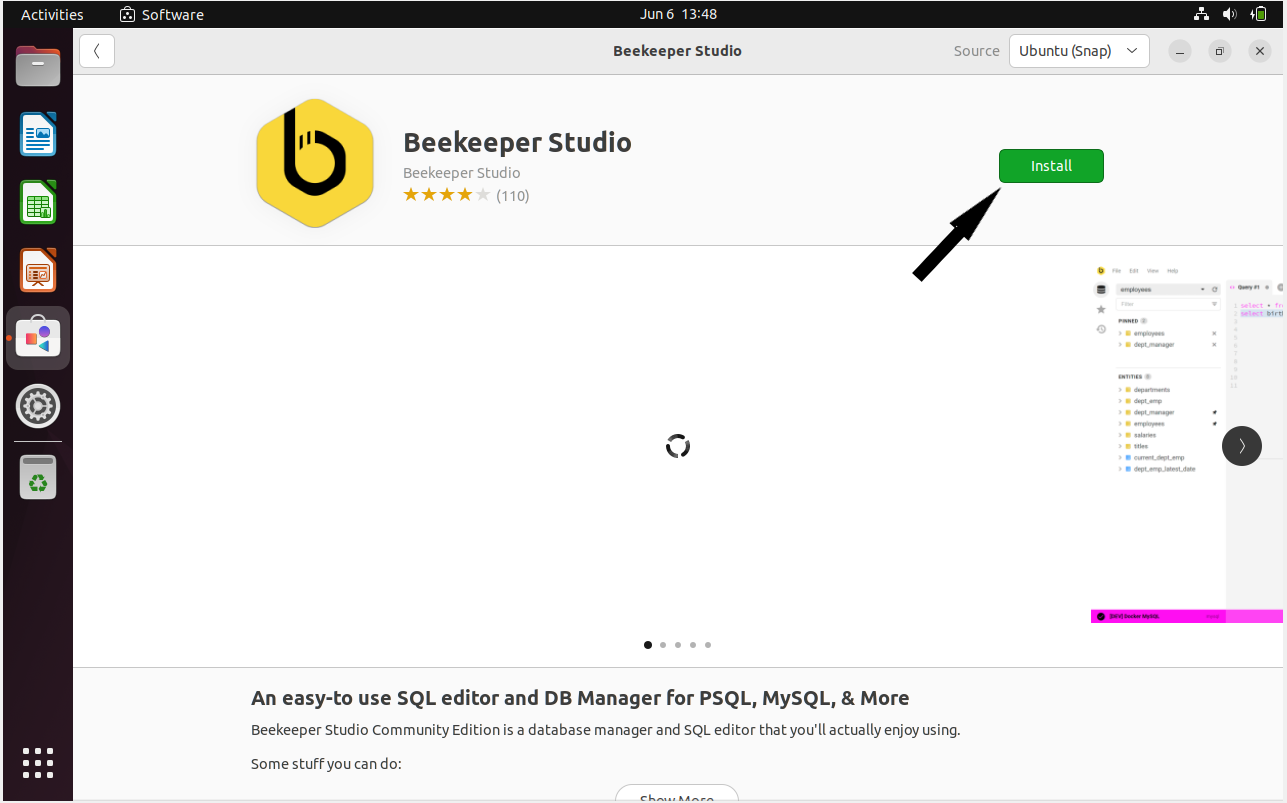Open the Source dropdown Ubuntu (Snap)
Viewport: 1287px width, 803px height.
tap(1079, 51)
